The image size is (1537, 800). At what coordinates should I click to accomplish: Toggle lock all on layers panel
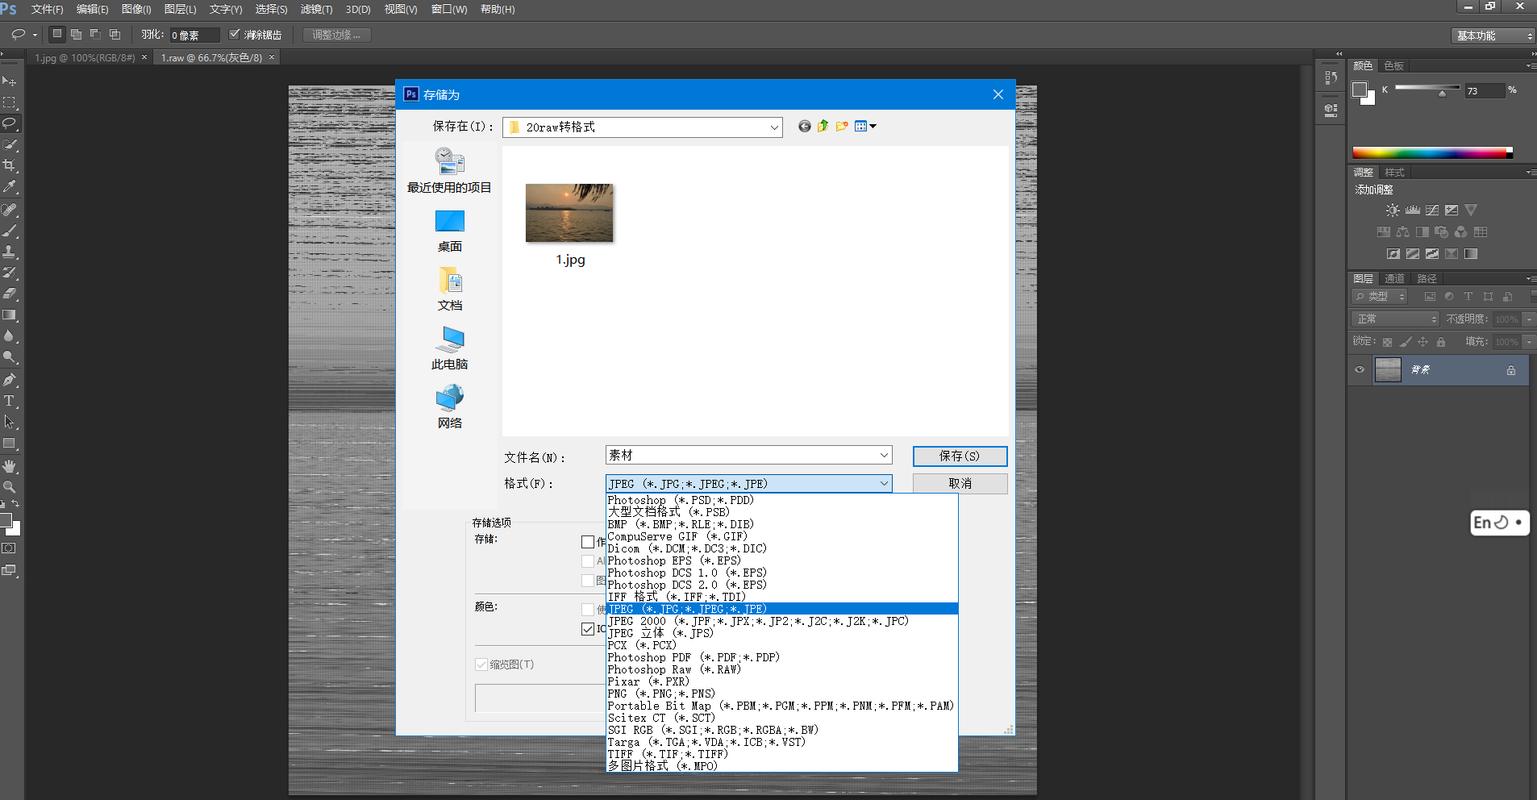[1441, 342]
